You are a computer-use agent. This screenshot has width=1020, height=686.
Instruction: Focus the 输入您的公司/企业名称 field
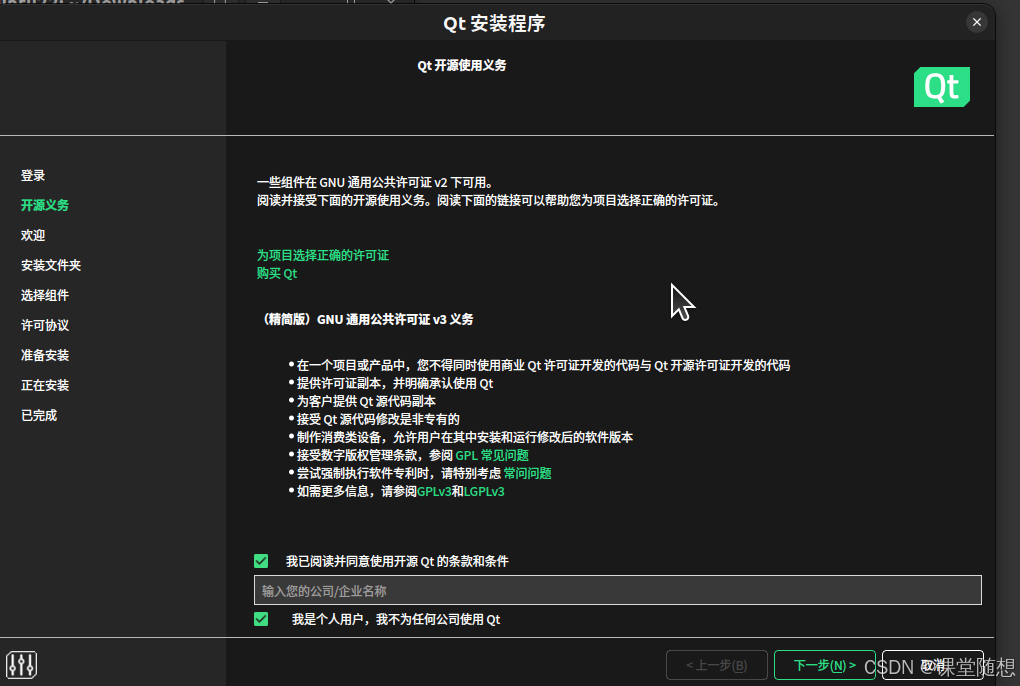(617, 590)
